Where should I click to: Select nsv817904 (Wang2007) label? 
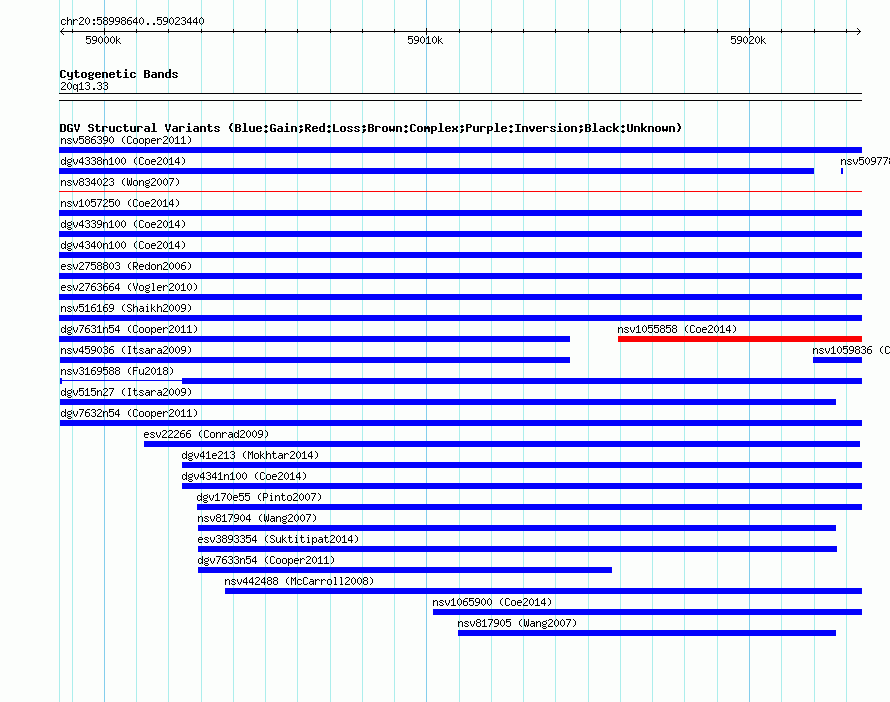(257, 518)
